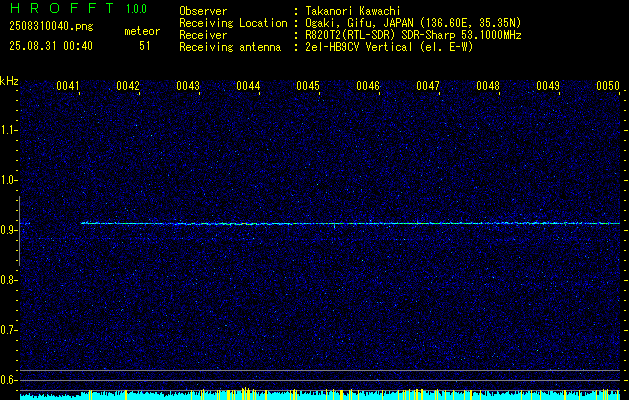Viewport: 629px width, 400px height.
Task: Click the bright horizontal carrier signal line
Action: tap(350, 223)
